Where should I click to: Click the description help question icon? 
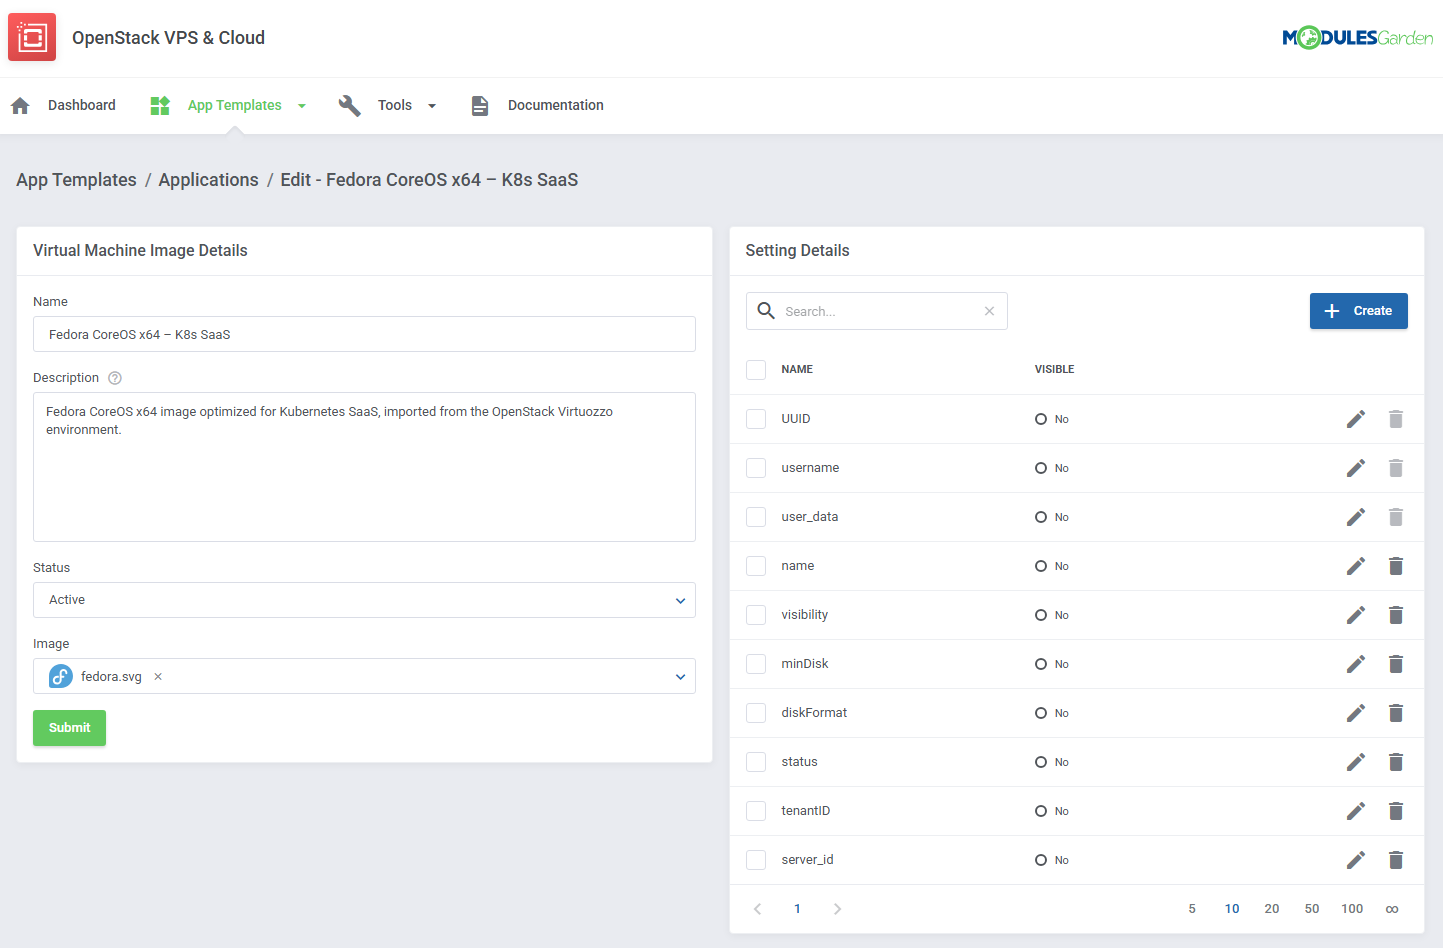[115, 378]
